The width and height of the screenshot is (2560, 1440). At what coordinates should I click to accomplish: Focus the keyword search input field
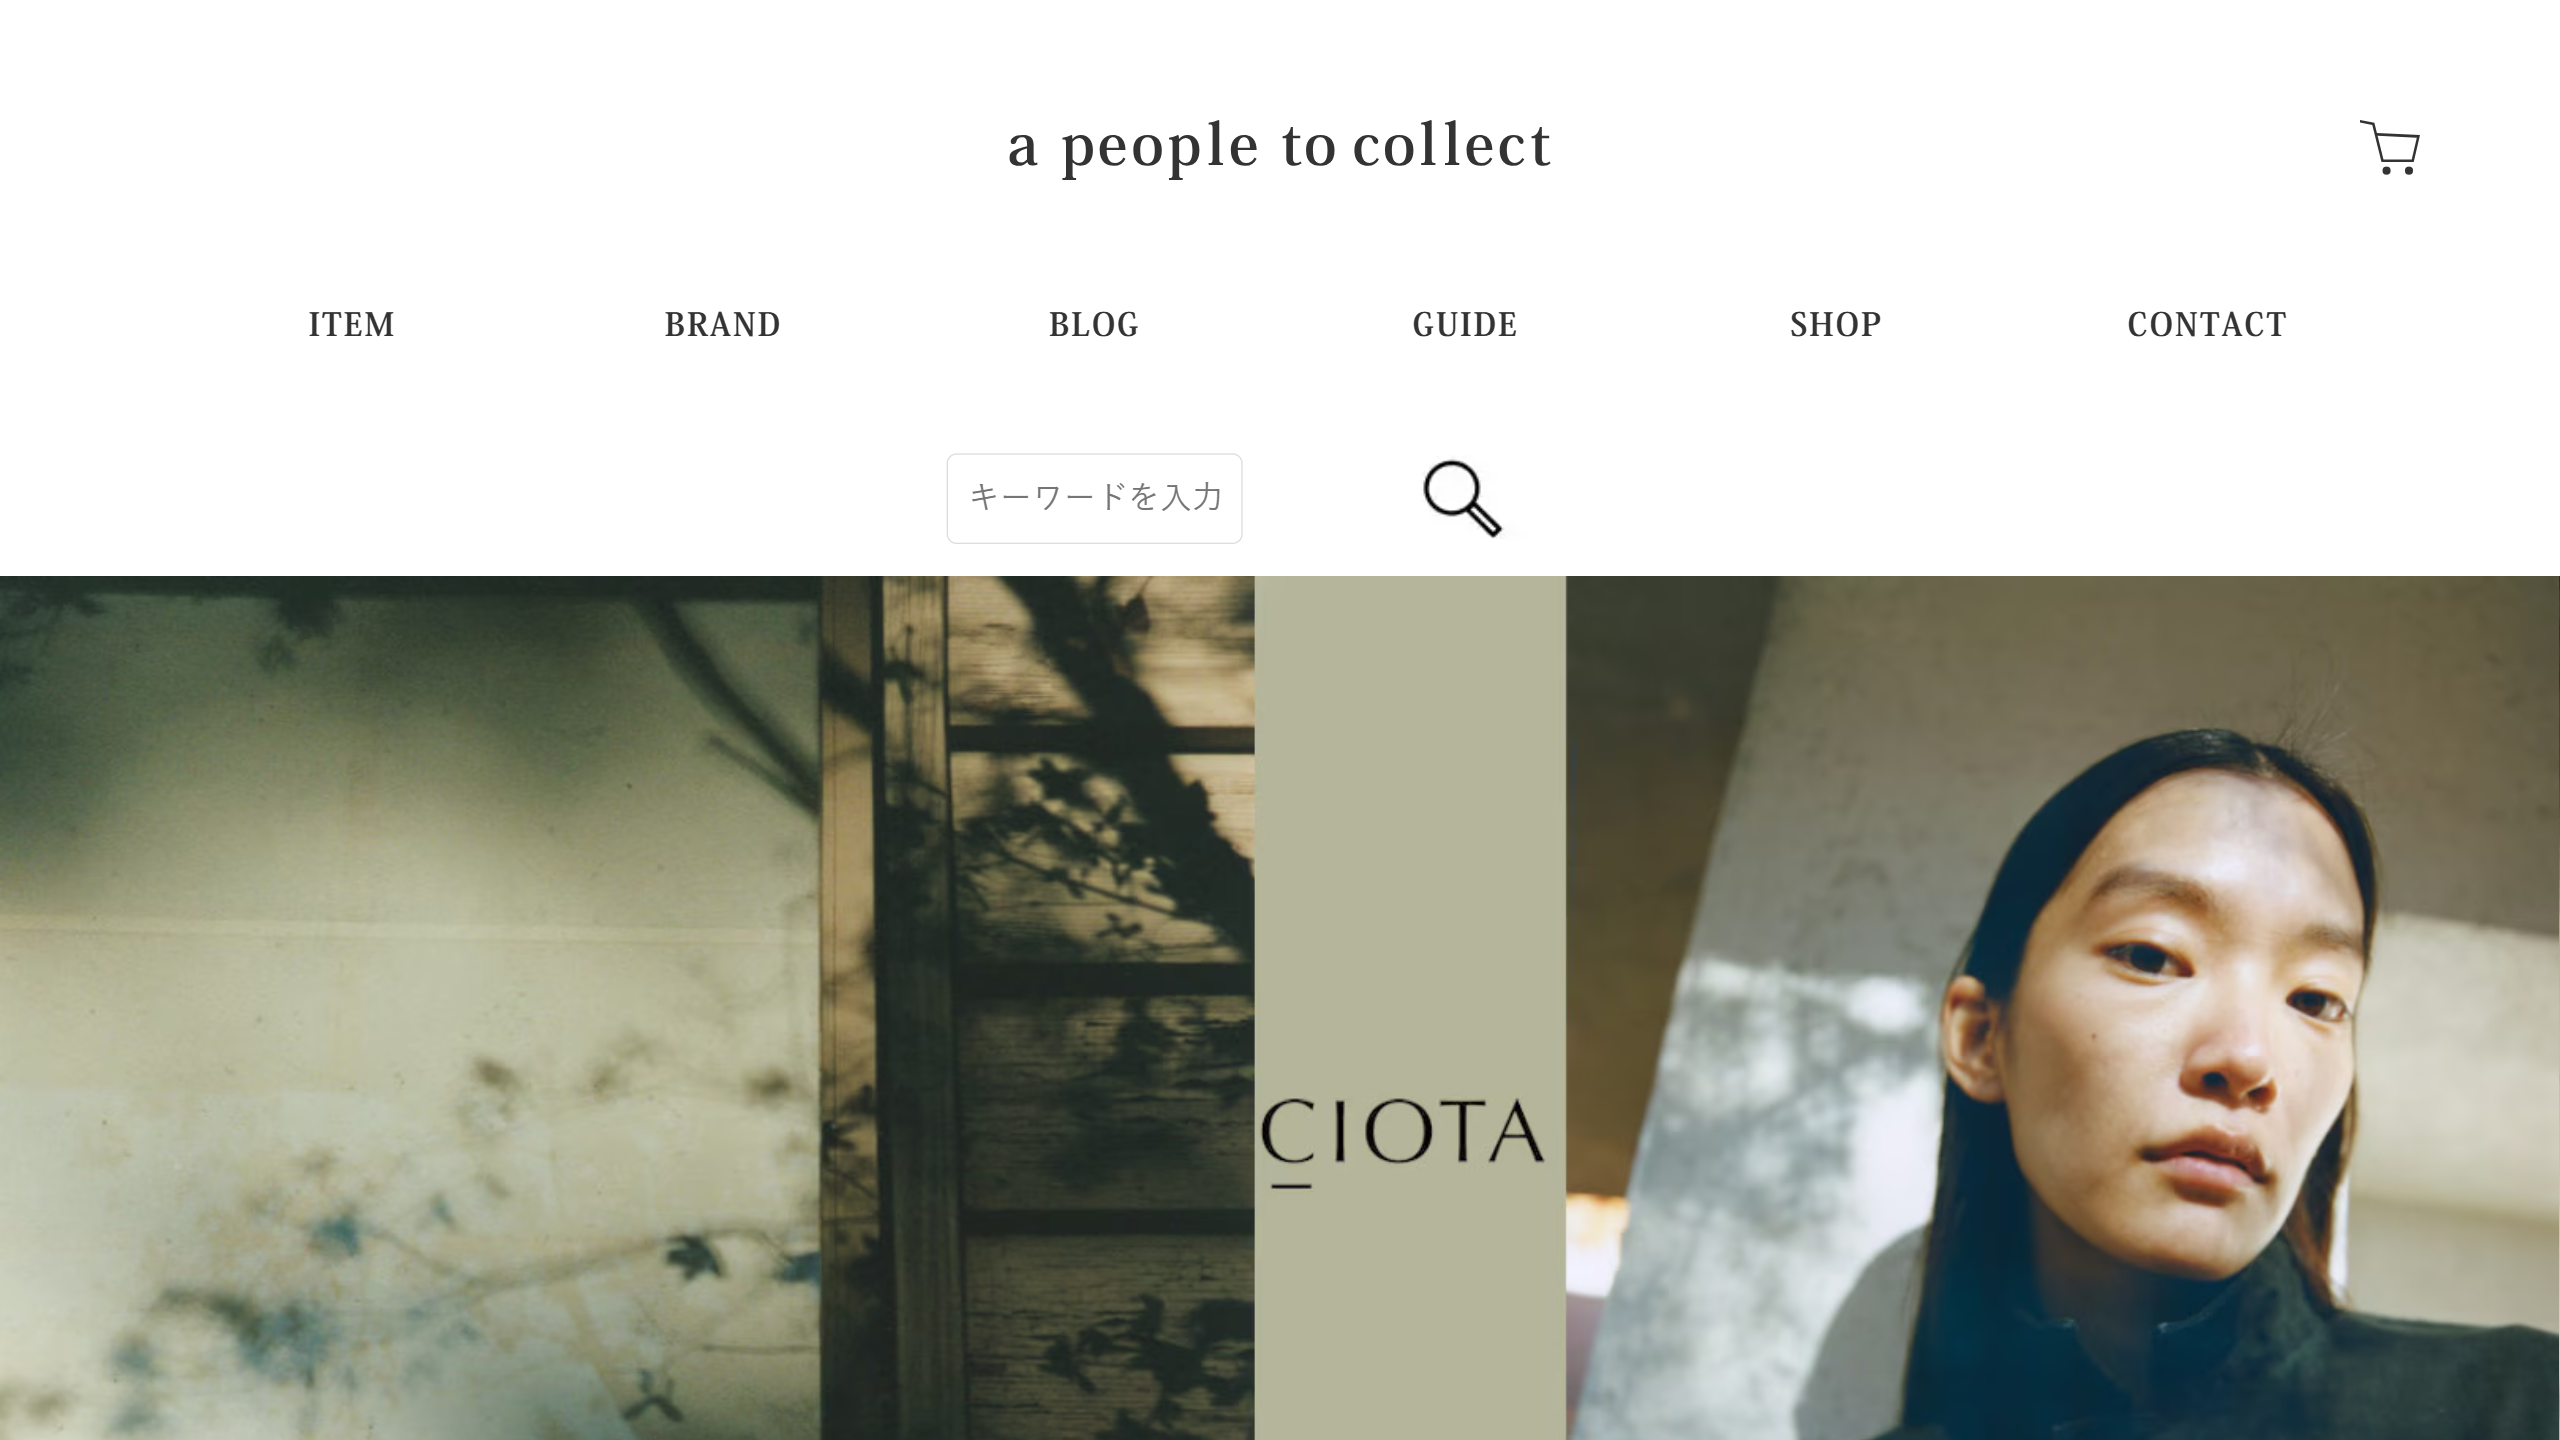pos(1094,498)
